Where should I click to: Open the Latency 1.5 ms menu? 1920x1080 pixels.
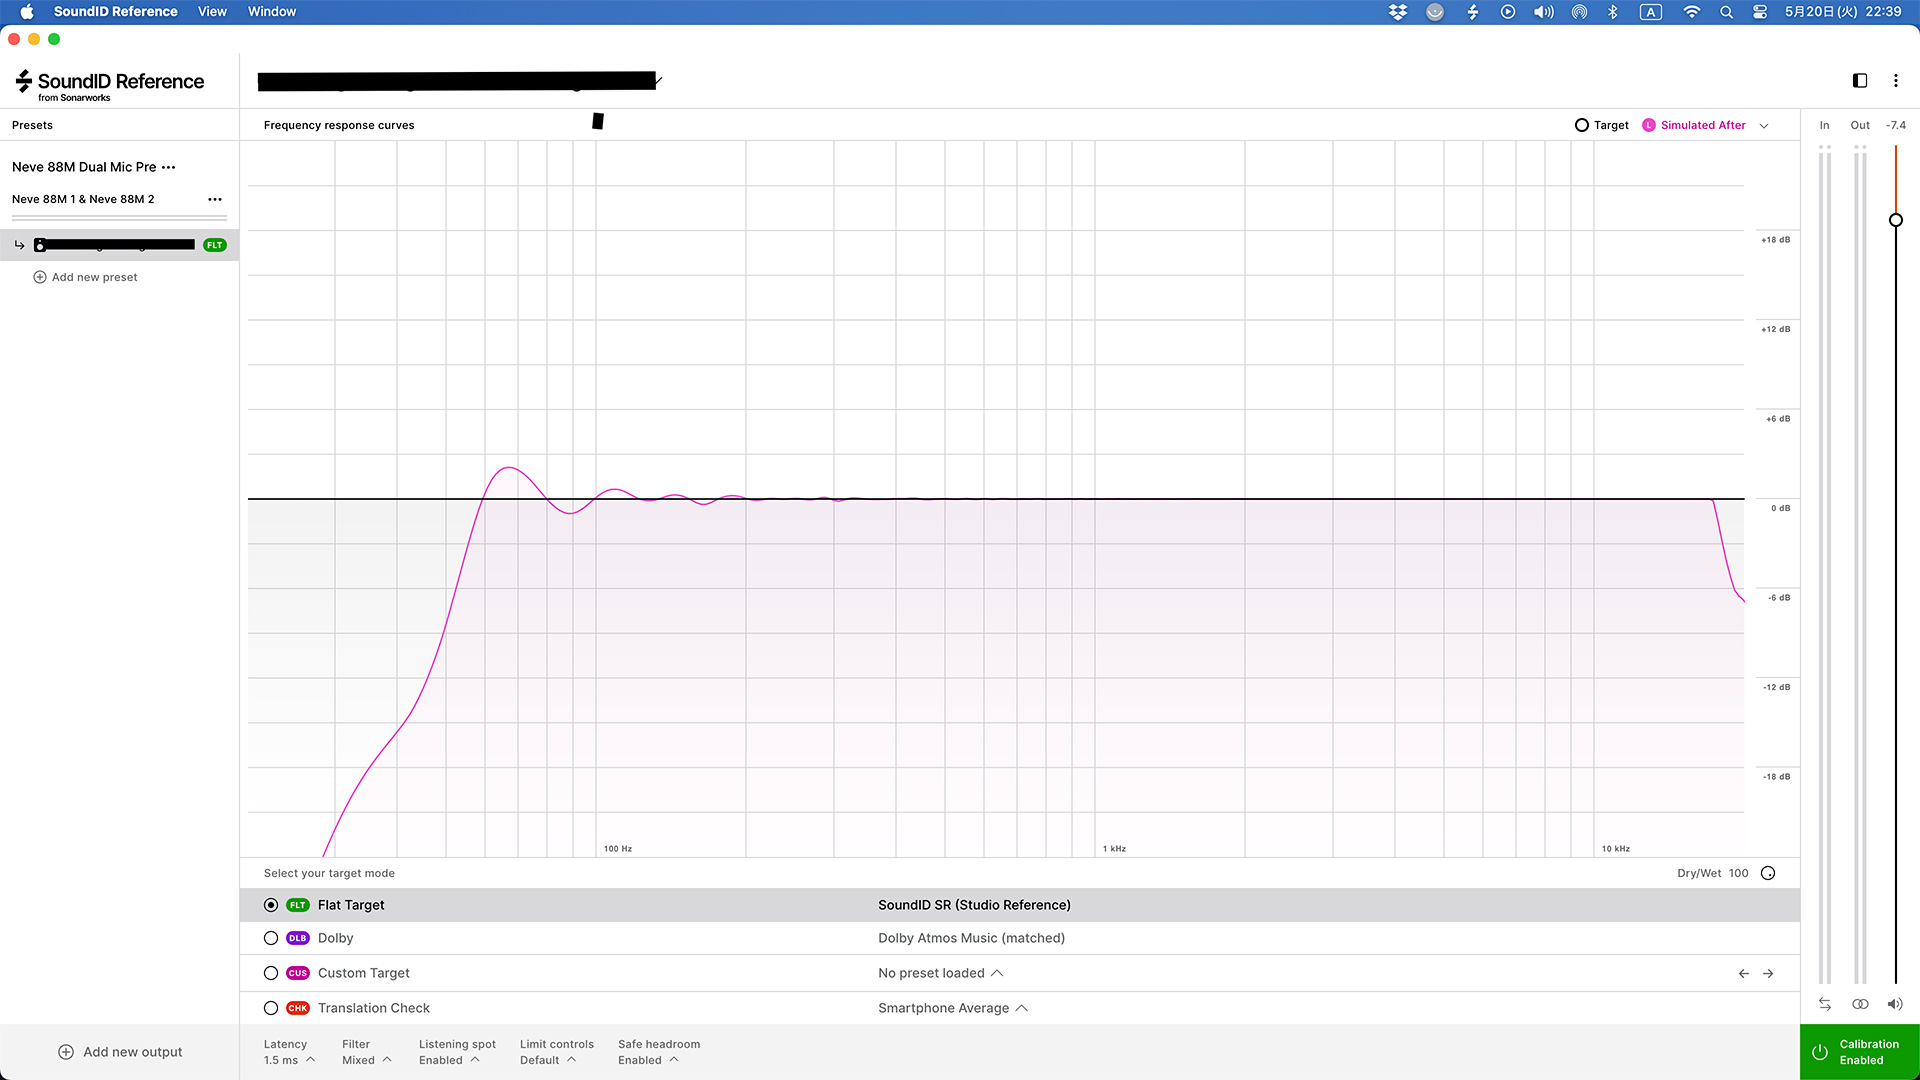289,1052
